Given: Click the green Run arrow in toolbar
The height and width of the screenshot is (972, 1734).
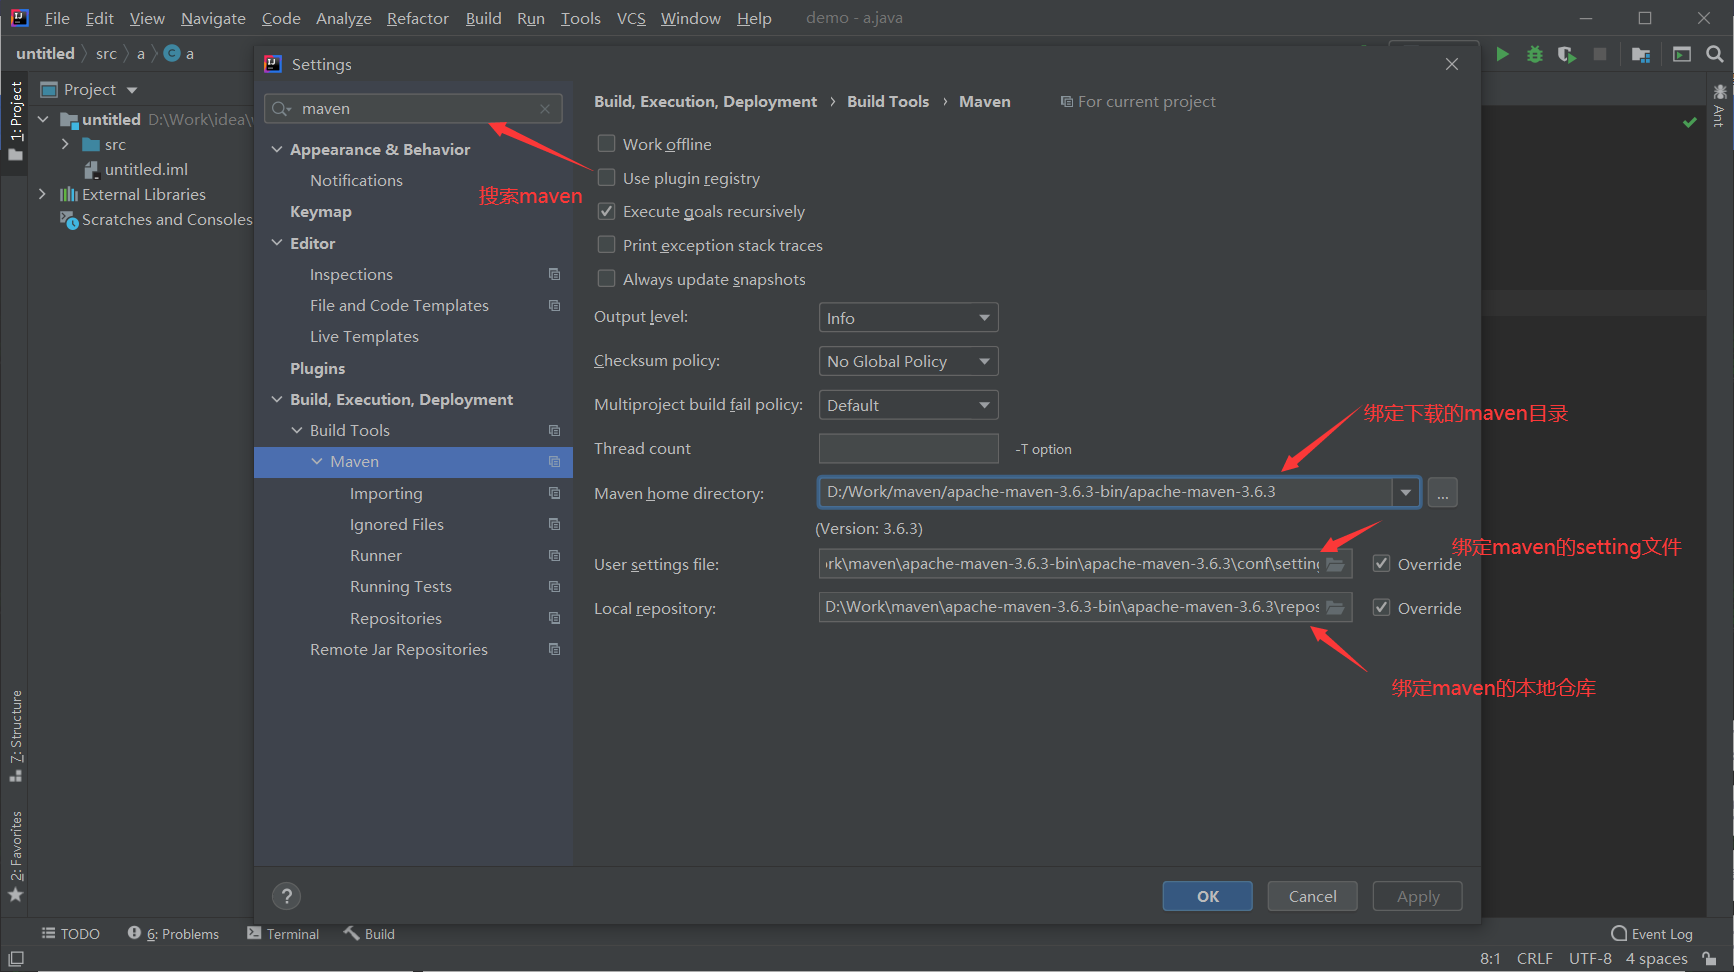Looking at the screenshot, I should (x=1502, y=54).
